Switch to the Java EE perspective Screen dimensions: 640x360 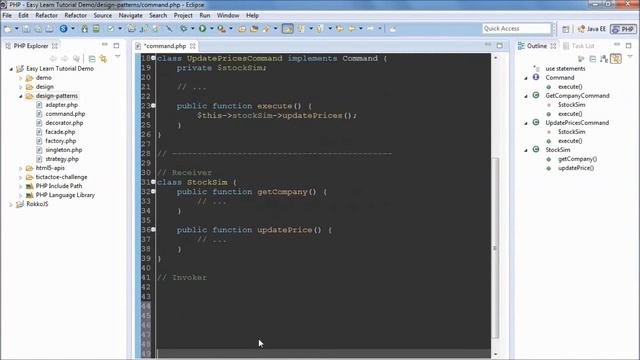pos(592,29)
